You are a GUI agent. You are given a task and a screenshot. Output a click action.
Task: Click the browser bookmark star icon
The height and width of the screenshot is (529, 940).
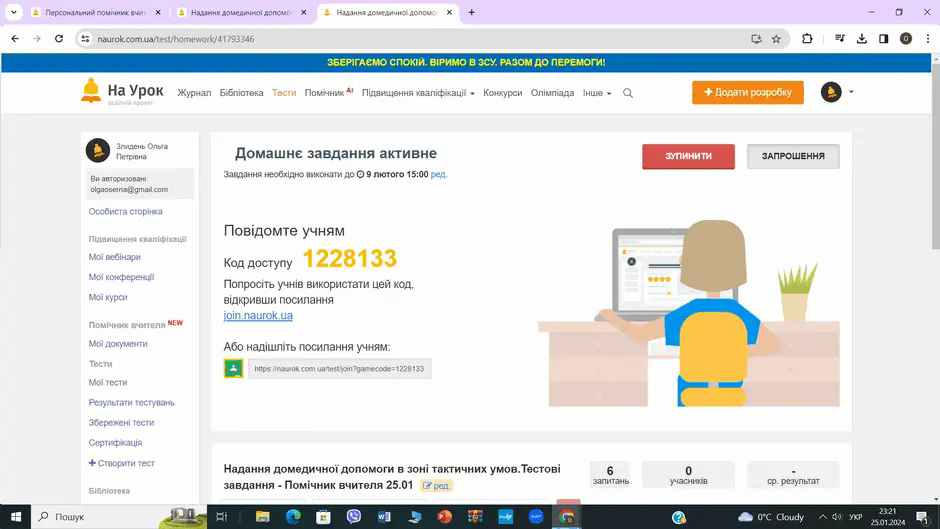click(776, 39)
